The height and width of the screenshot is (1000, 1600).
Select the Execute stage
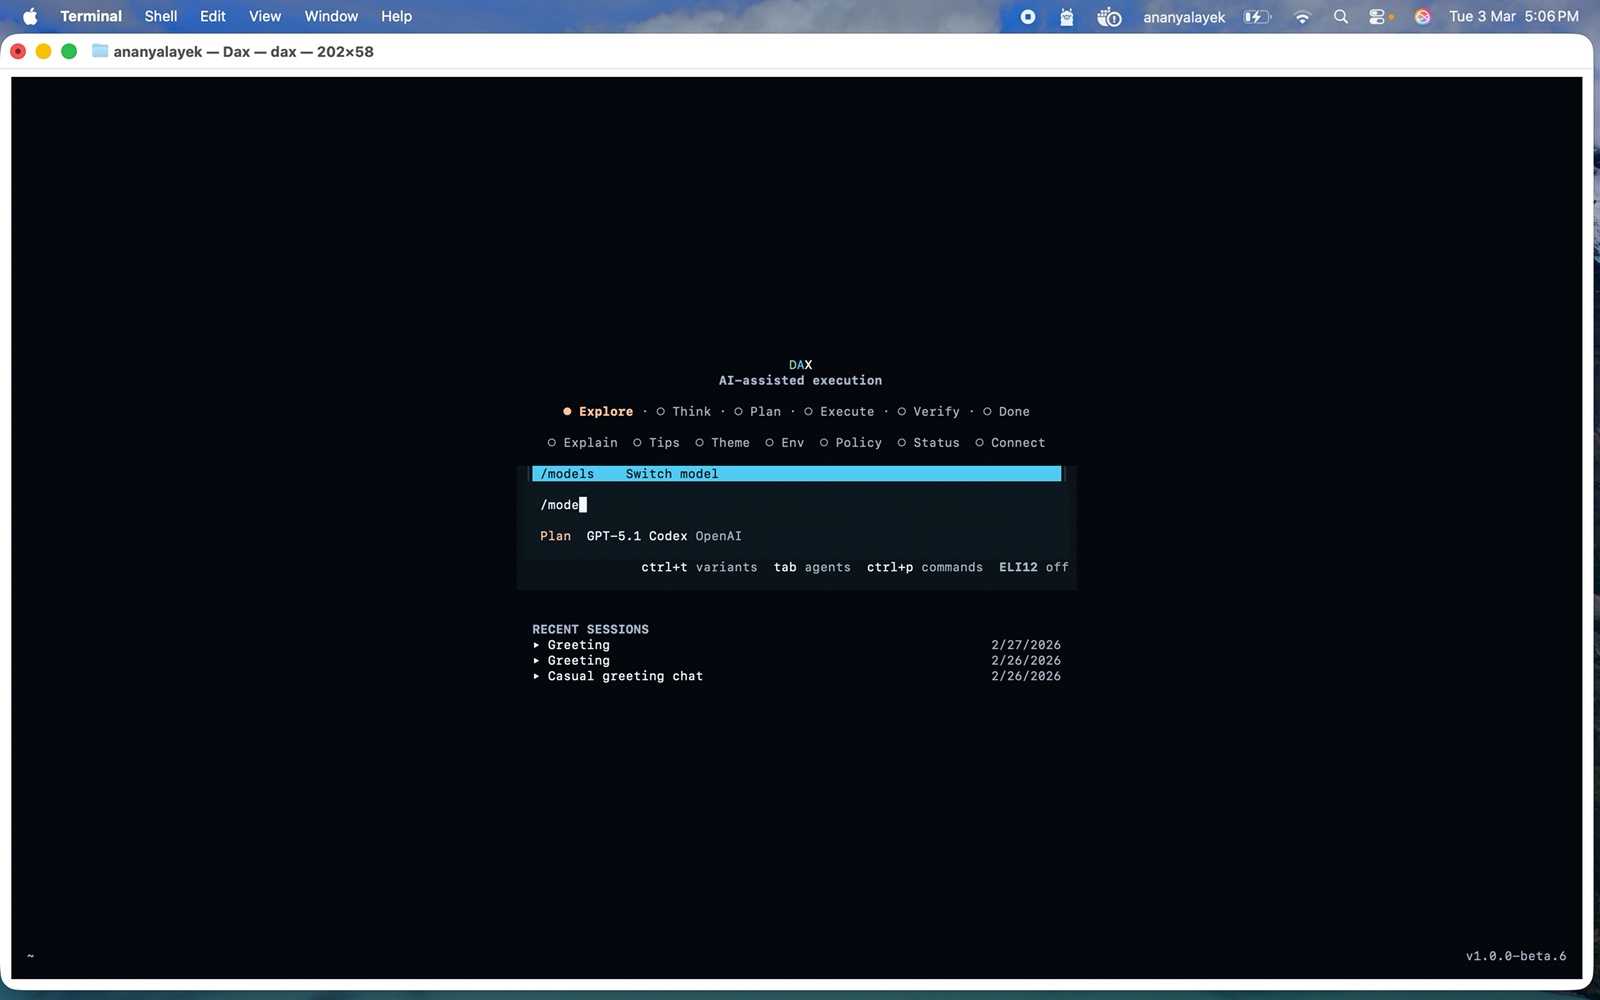(839, 411)
